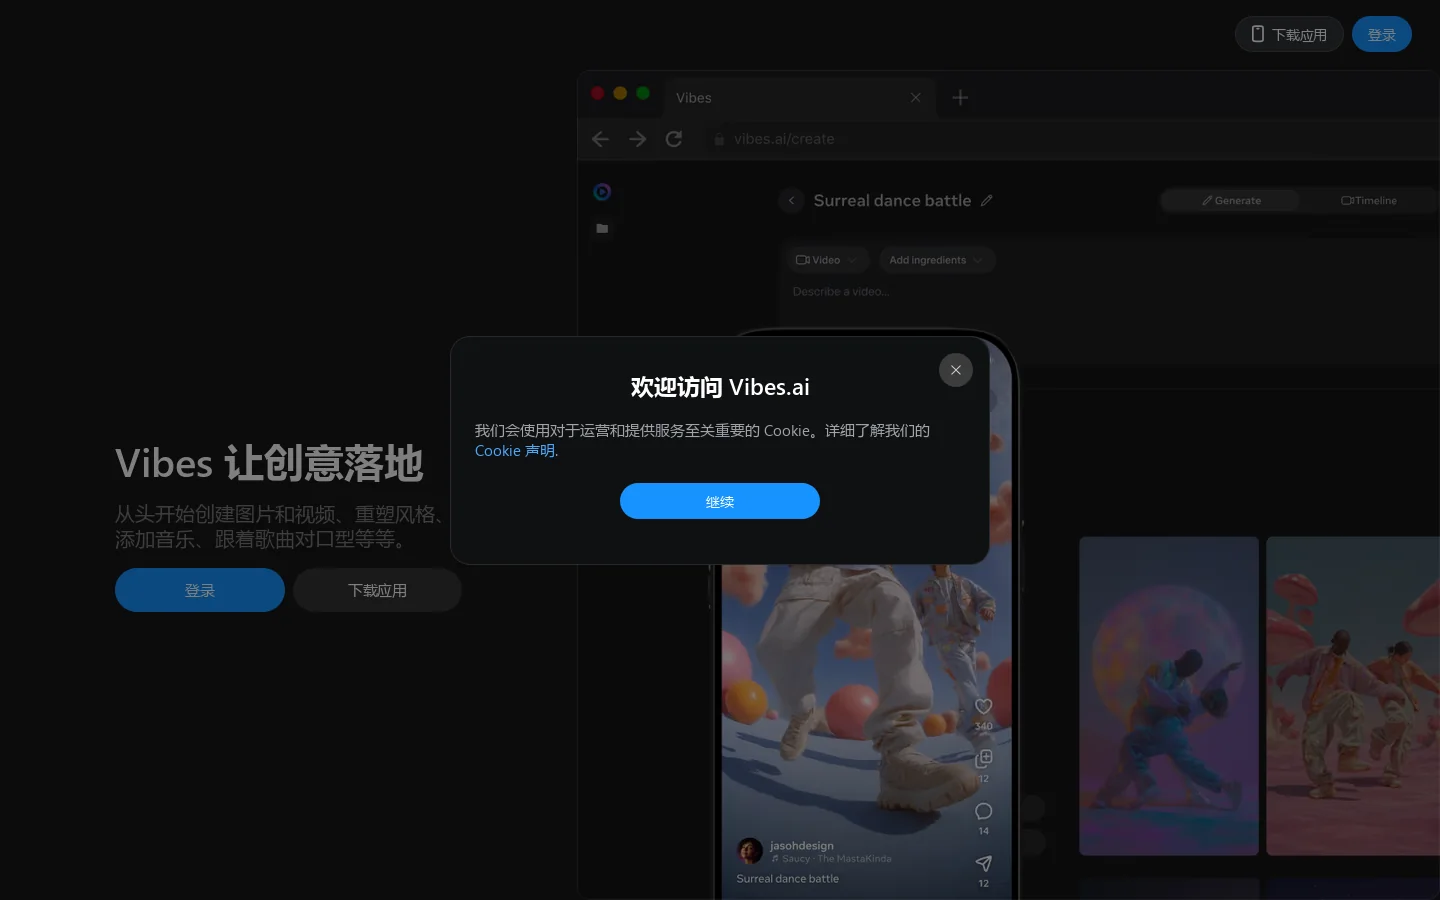Viewport: 1440px width, 900px height.
Task: Switch to the Timeline tab
Action: click(x=1369, y=200)
